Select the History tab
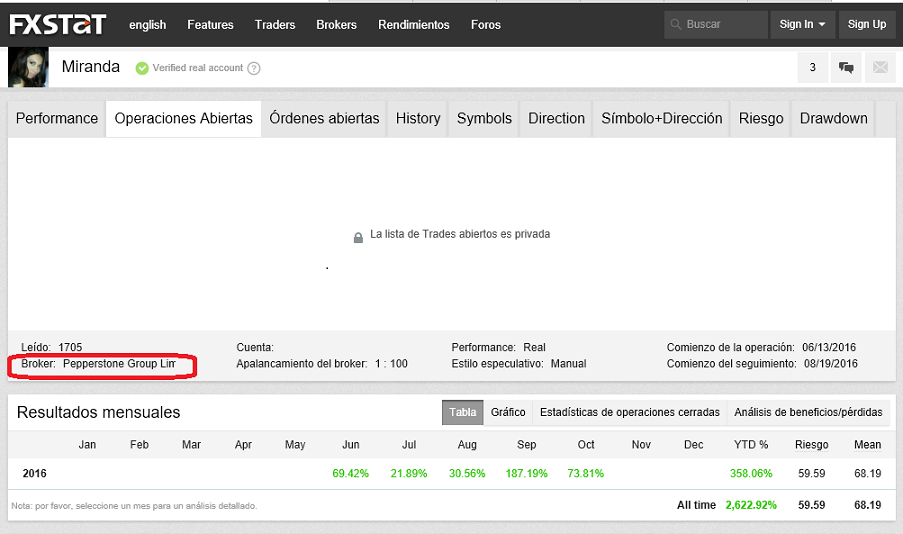Viewport: 903px width, 534px height. pos(418,118)
